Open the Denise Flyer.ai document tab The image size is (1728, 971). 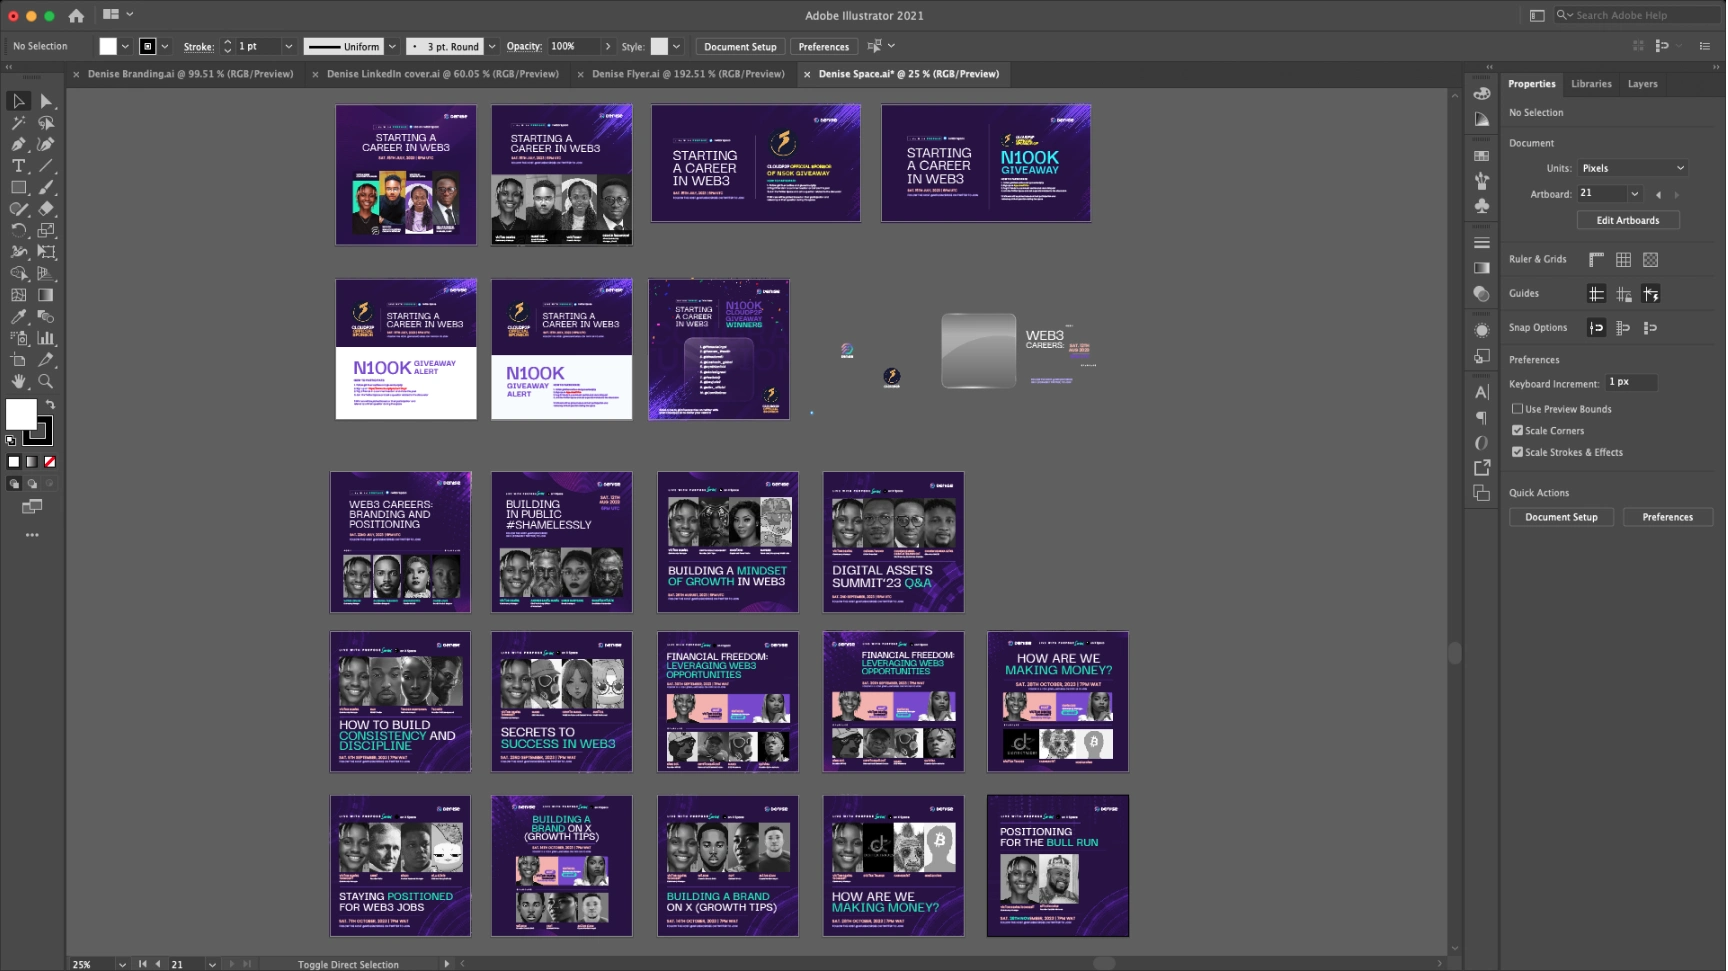[687, 74]
